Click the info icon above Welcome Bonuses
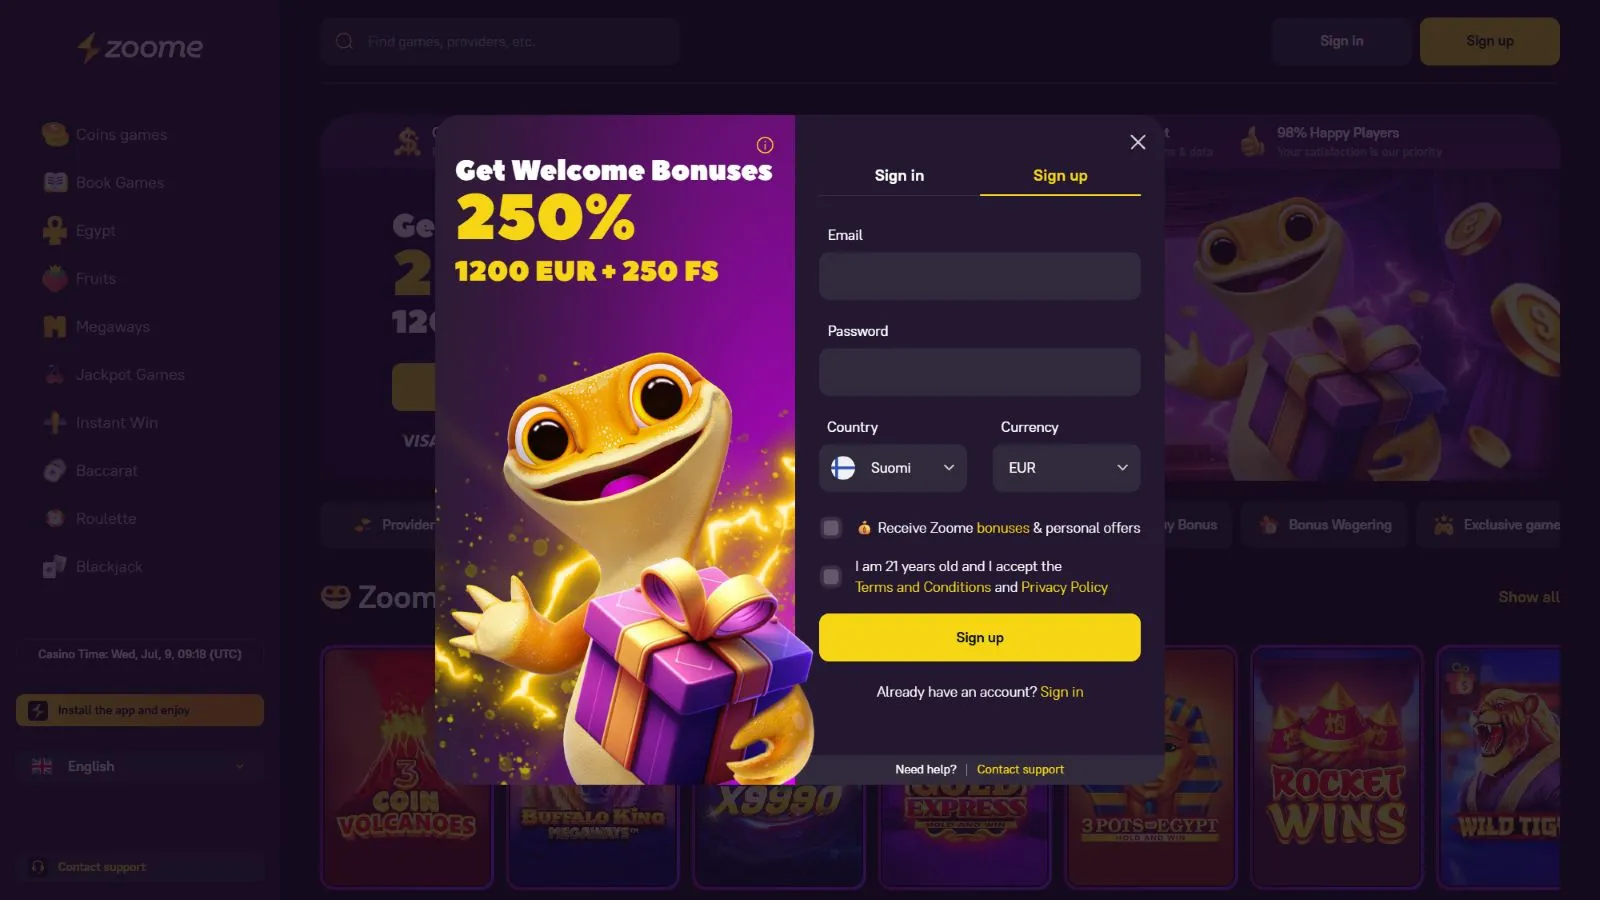Viewport: 1600px width, 900px height. [765, 145]
